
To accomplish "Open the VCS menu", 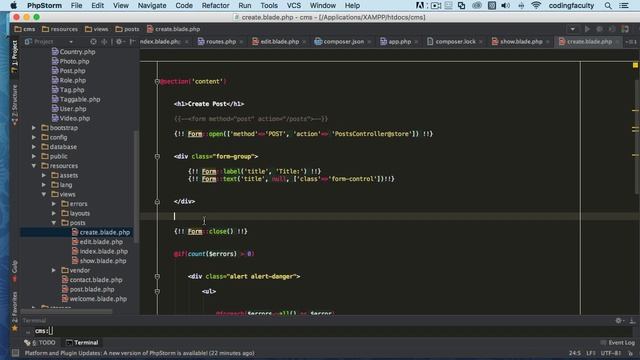I will 293,5.
